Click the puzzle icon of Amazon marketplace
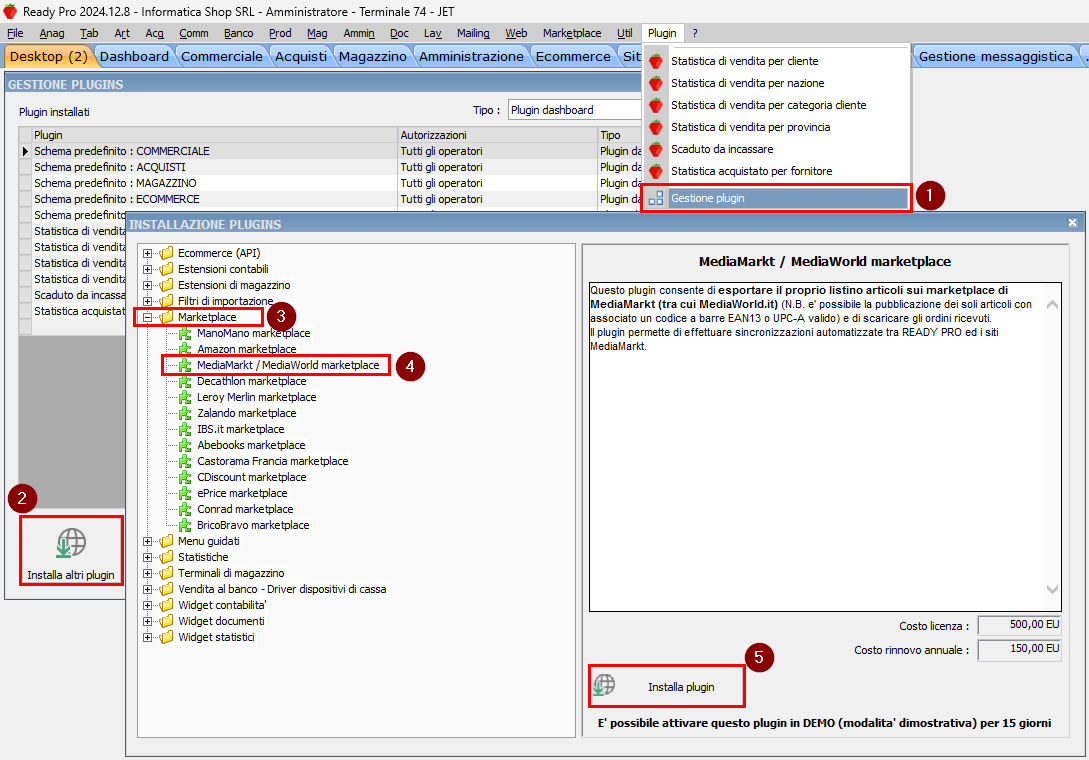 [x=185, y=349]
